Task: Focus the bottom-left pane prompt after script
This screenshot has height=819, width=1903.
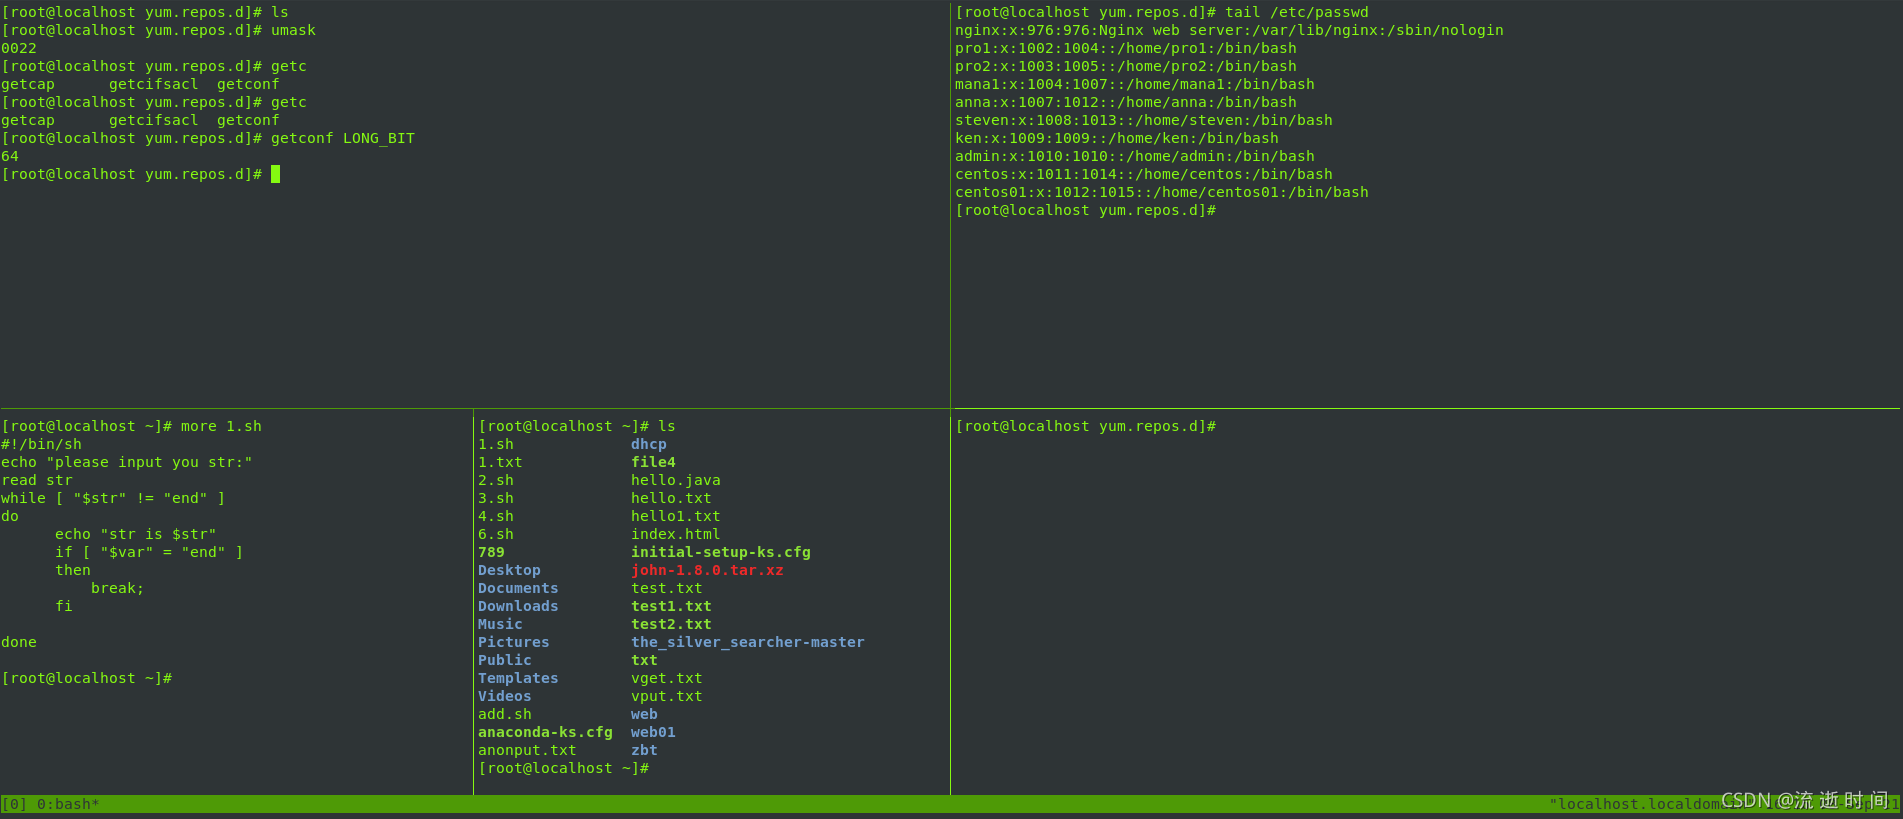Action: point(87,678)
